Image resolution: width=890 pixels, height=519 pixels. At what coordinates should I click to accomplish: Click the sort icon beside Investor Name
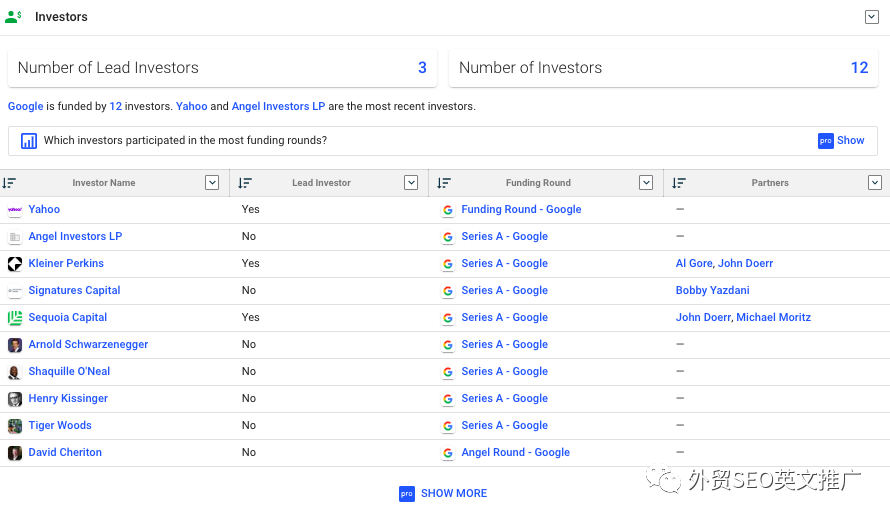click(x=9, y=183)
